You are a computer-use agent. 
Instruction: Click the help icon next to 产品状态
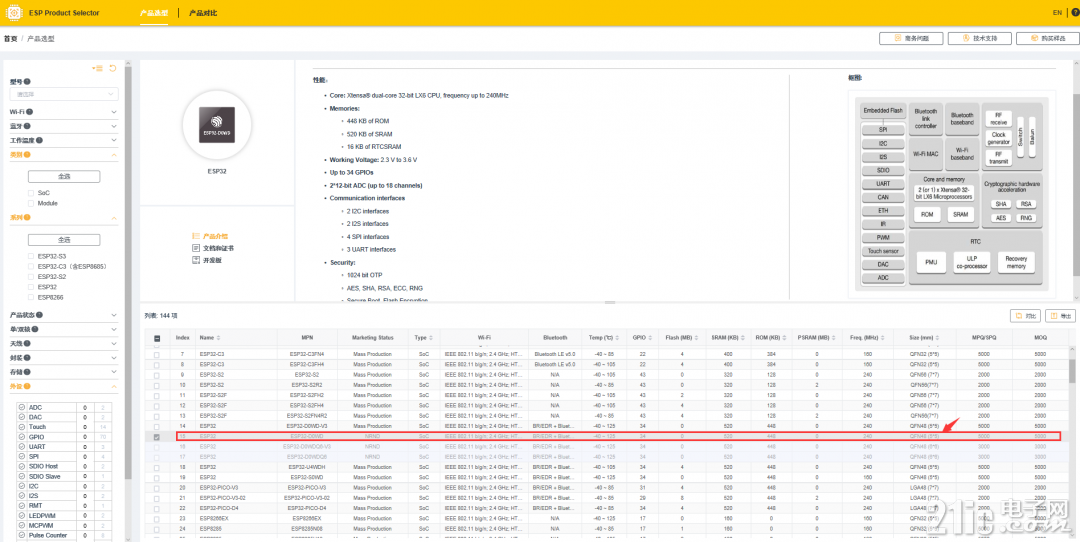click(x=39, y=315)
